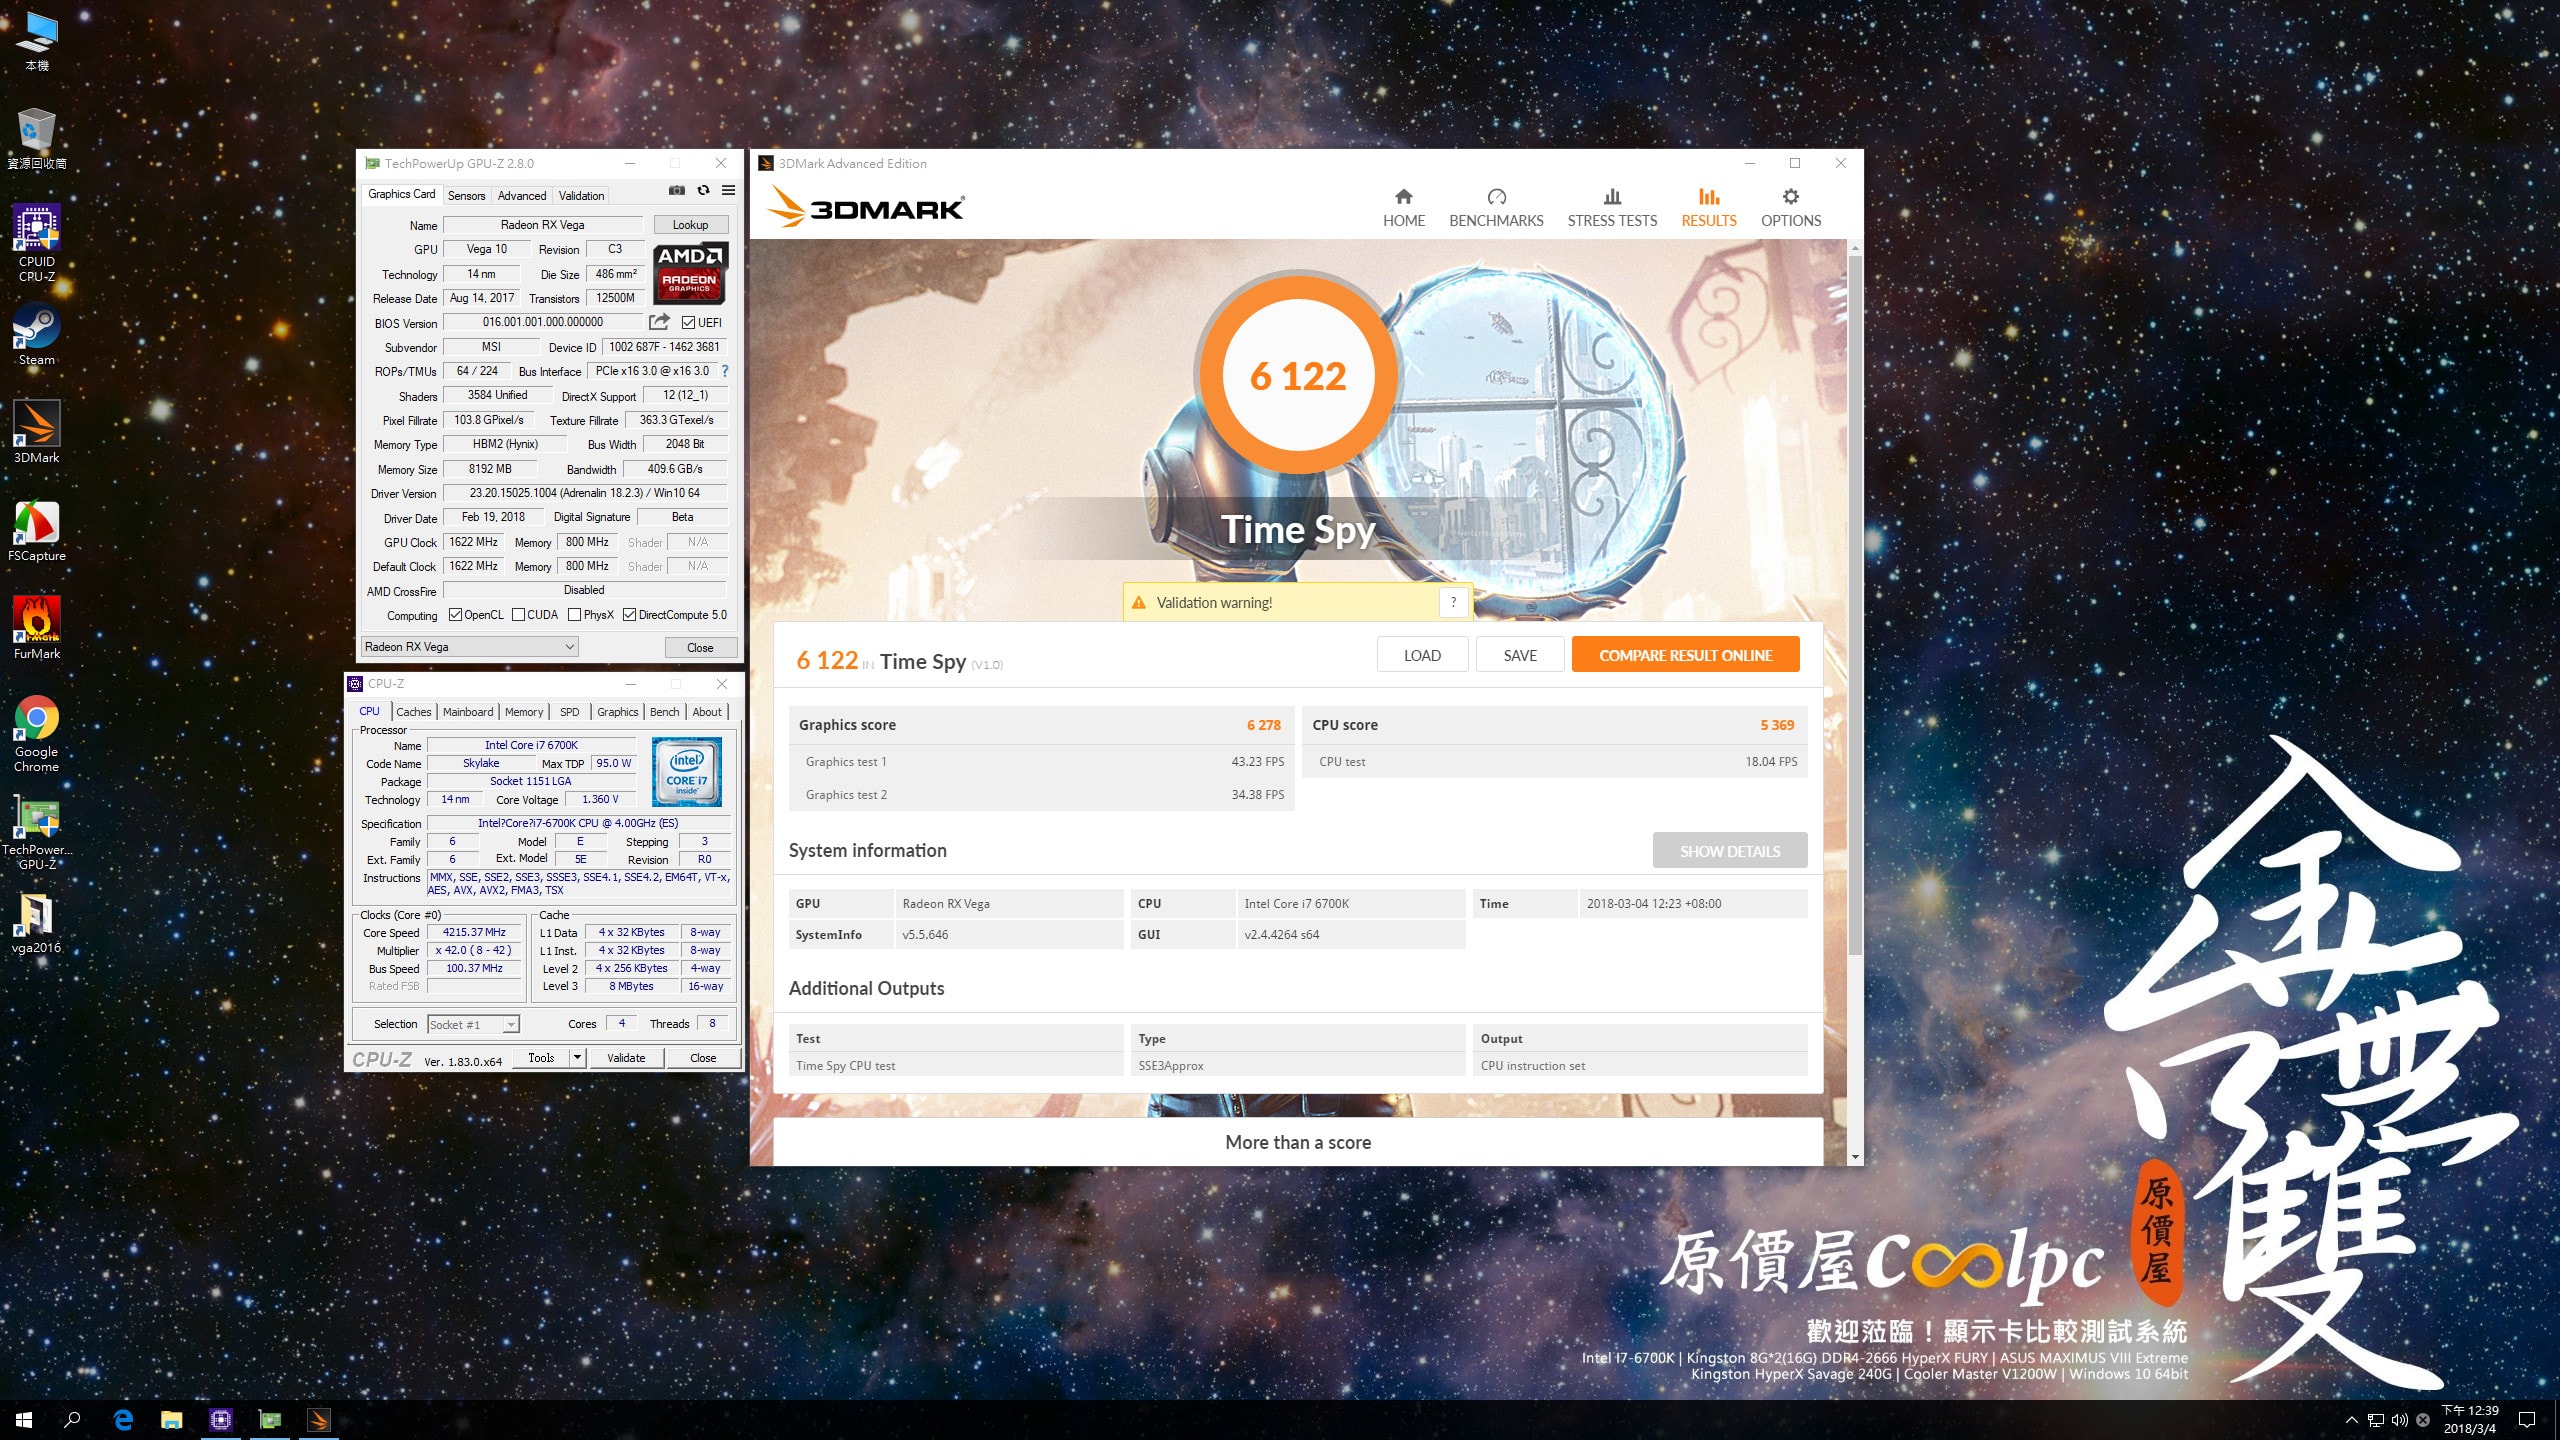Open RESULTS bar chart icon

coord(1708,197)
